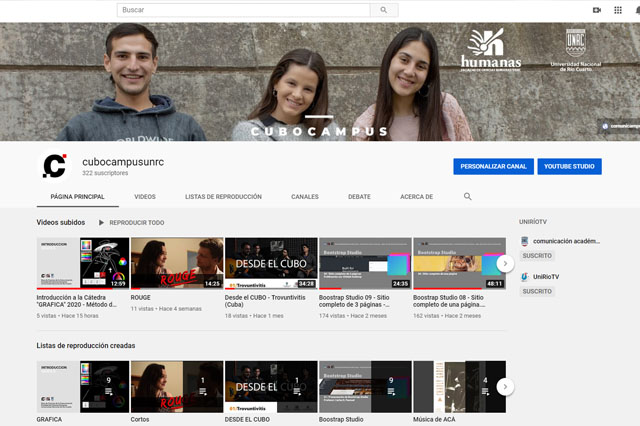Open the create video camera icon
The image size is (640, 426).
click(597, 10)
